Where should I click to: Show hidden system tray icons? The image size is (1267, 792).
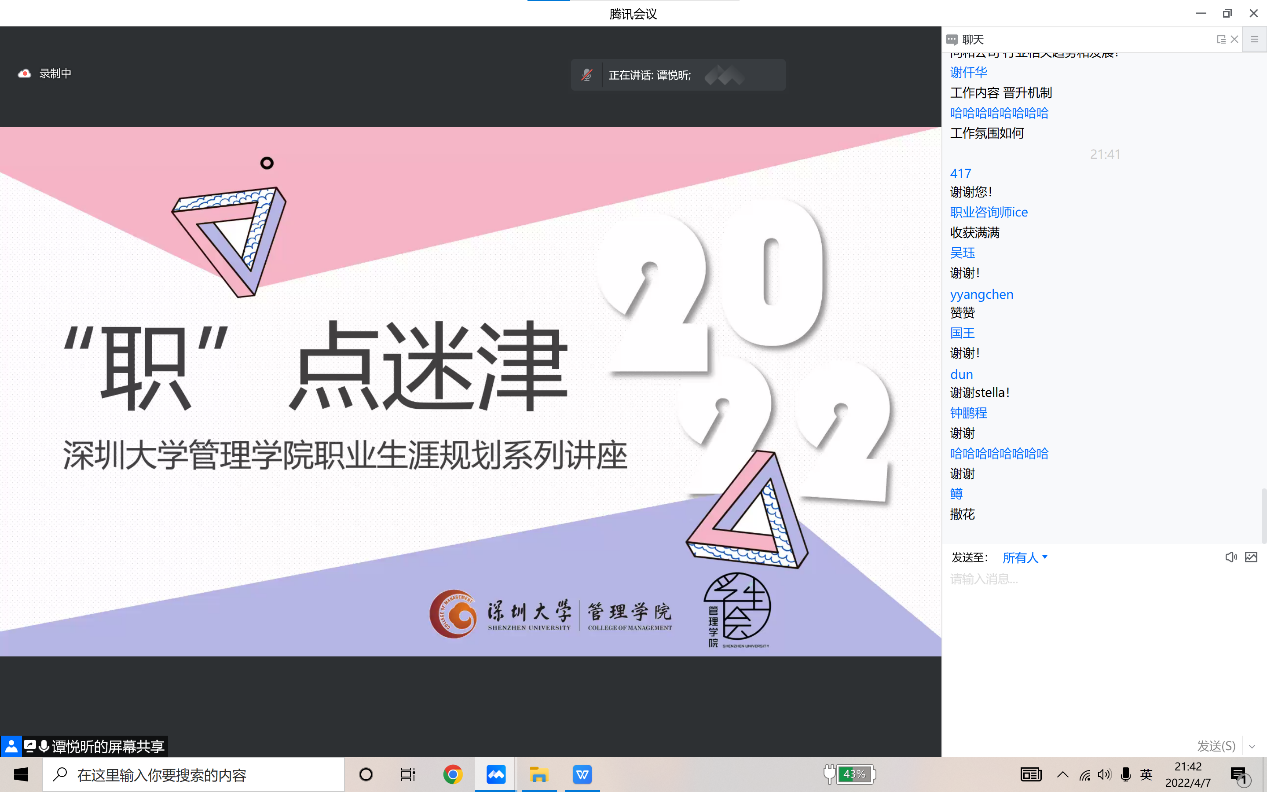click(x=1062, y=774)
